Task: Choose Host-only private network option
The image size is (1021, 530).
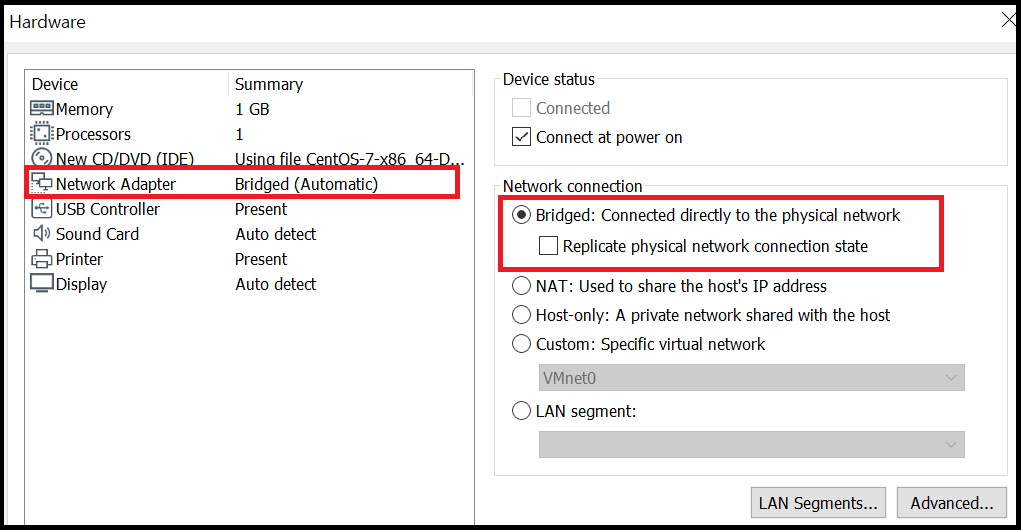Action: pyautogui.click(x=521, y=315)
